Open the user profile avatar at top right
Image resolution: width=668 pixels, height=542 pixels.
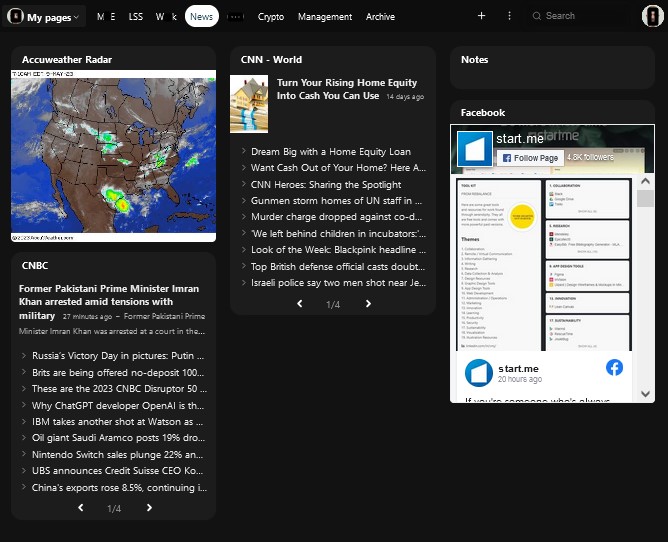pos(652,16)
